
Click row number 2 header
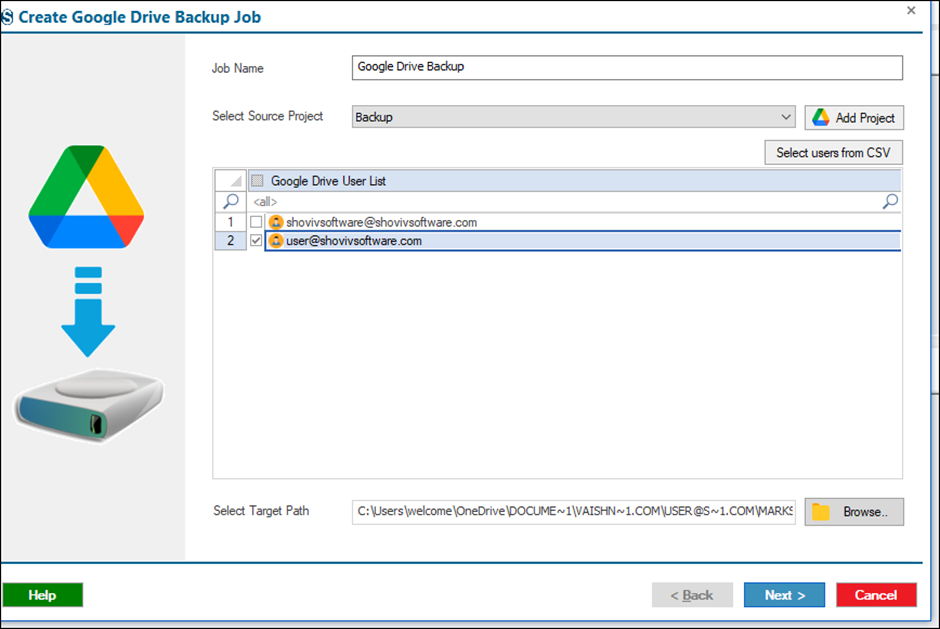click(231, 240)
